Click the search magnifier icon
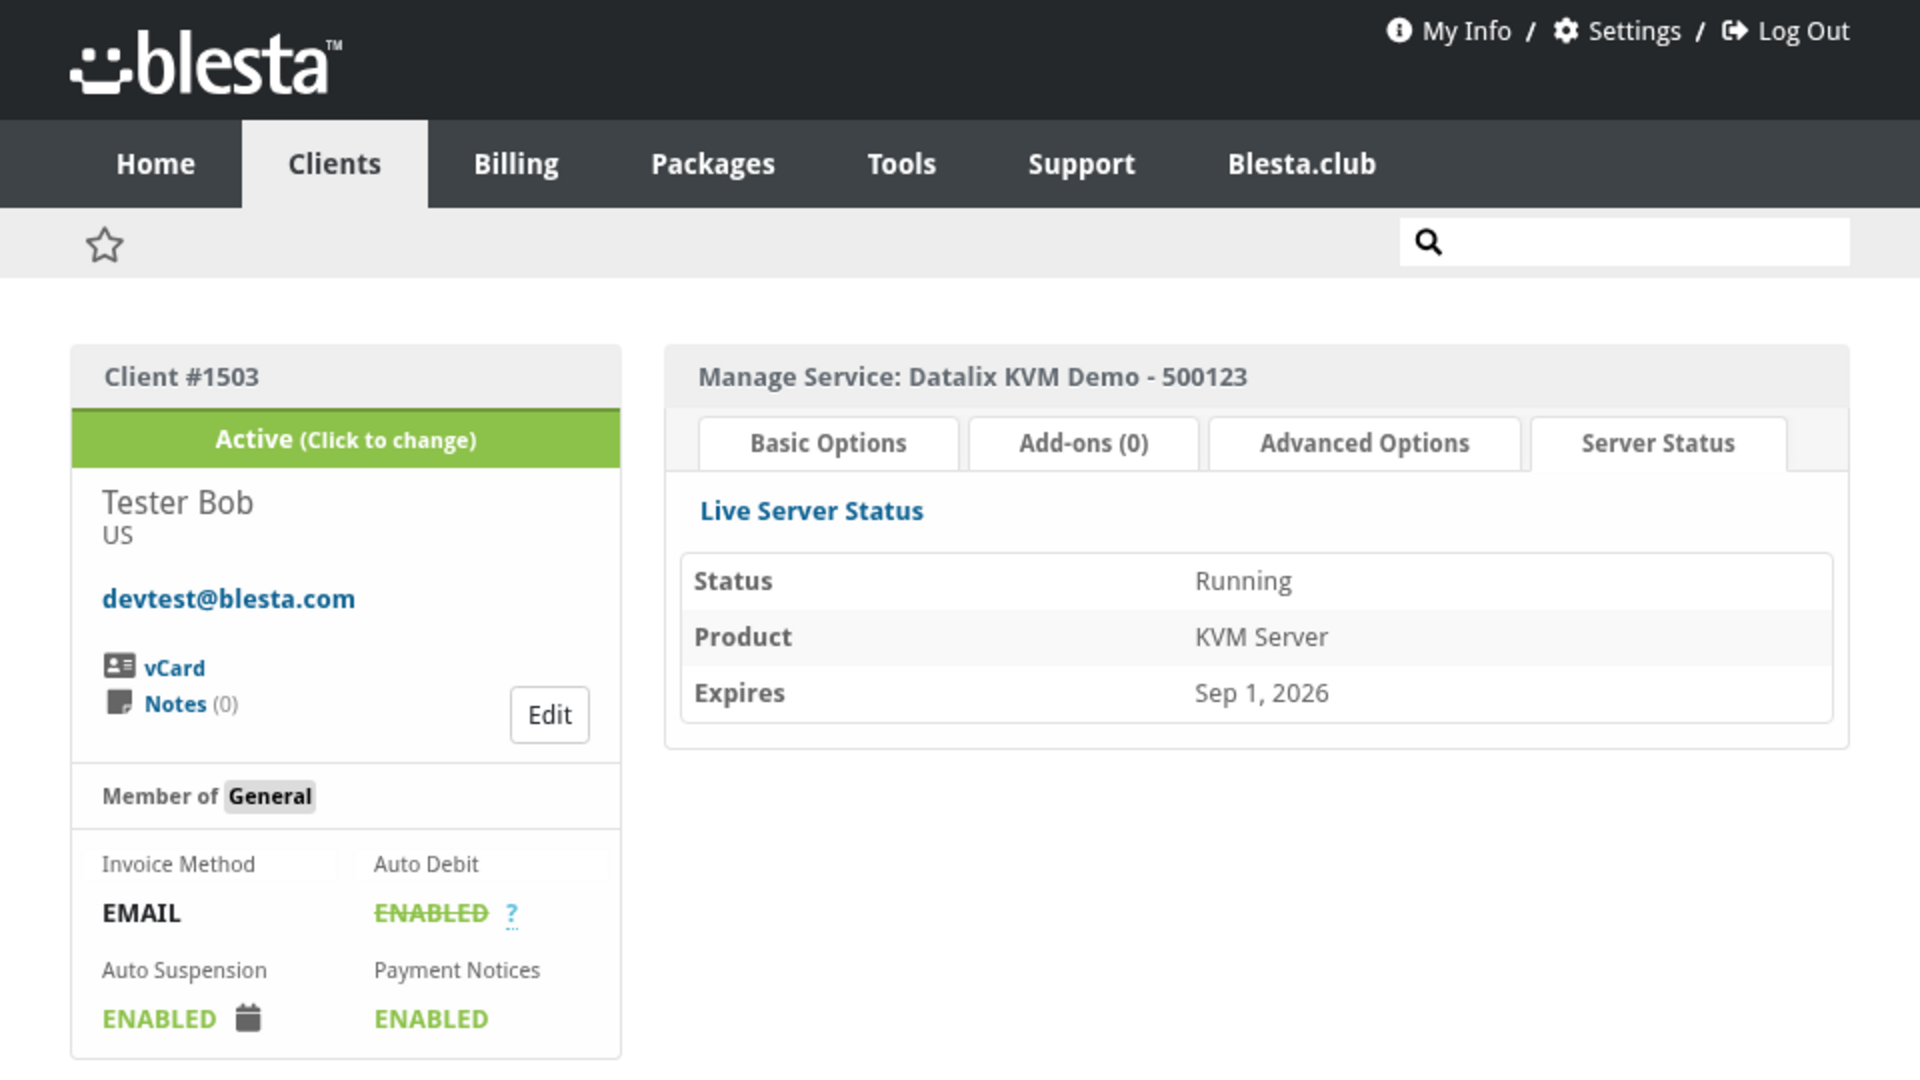Screen dimensions: 1920x1080 pyautogui.click(x=1428, y=242)
